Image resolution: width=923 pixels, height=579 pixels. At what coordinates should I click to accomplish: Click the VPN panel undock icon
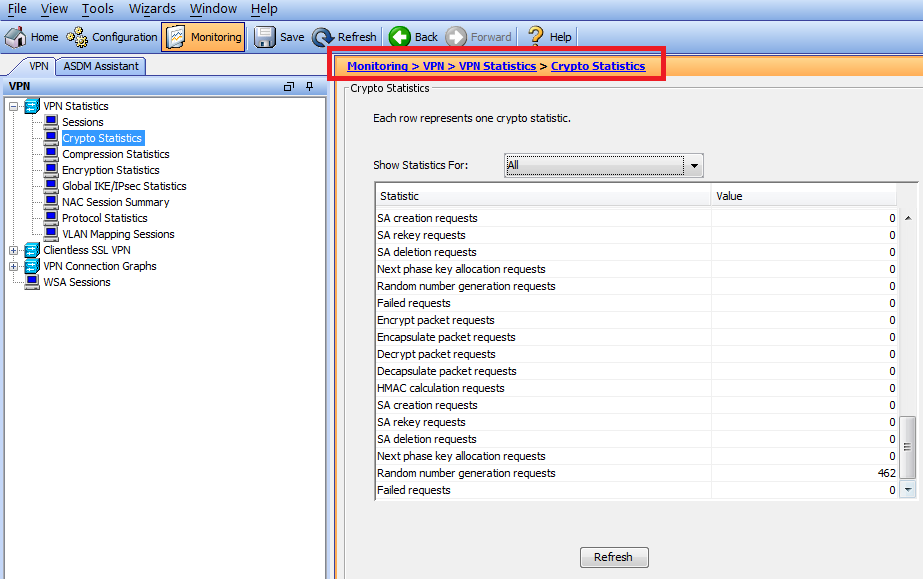pyautogui.click(x=289, y=86)
